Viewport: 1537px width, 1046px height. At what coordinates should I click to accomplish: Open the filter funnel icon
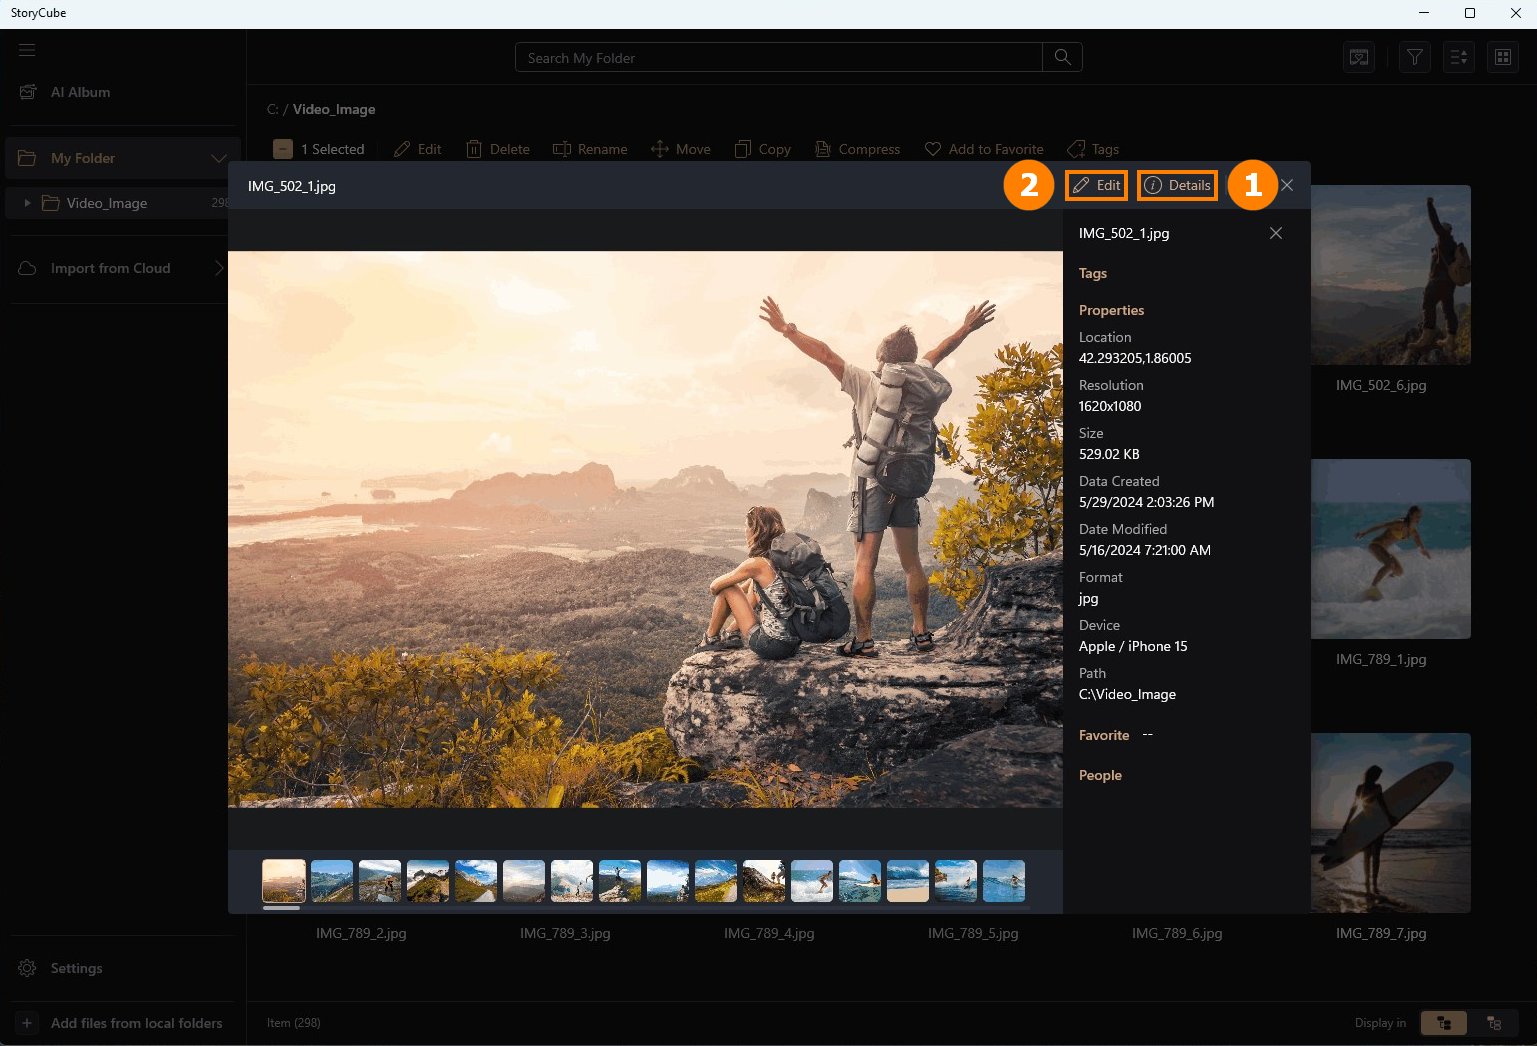click(1414, 57)
